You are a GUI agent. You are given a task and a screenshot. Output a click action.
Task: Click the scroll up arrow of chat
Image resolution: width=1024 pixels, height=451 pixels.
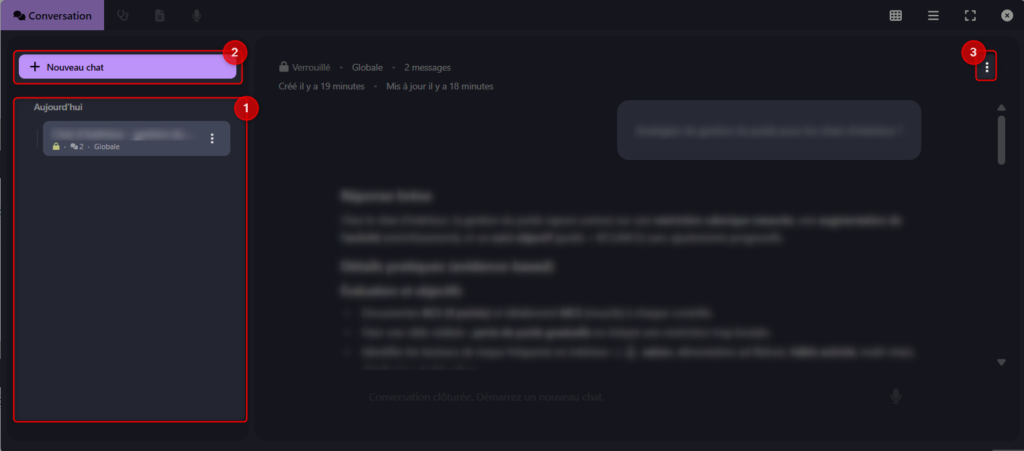point(1002,107)
